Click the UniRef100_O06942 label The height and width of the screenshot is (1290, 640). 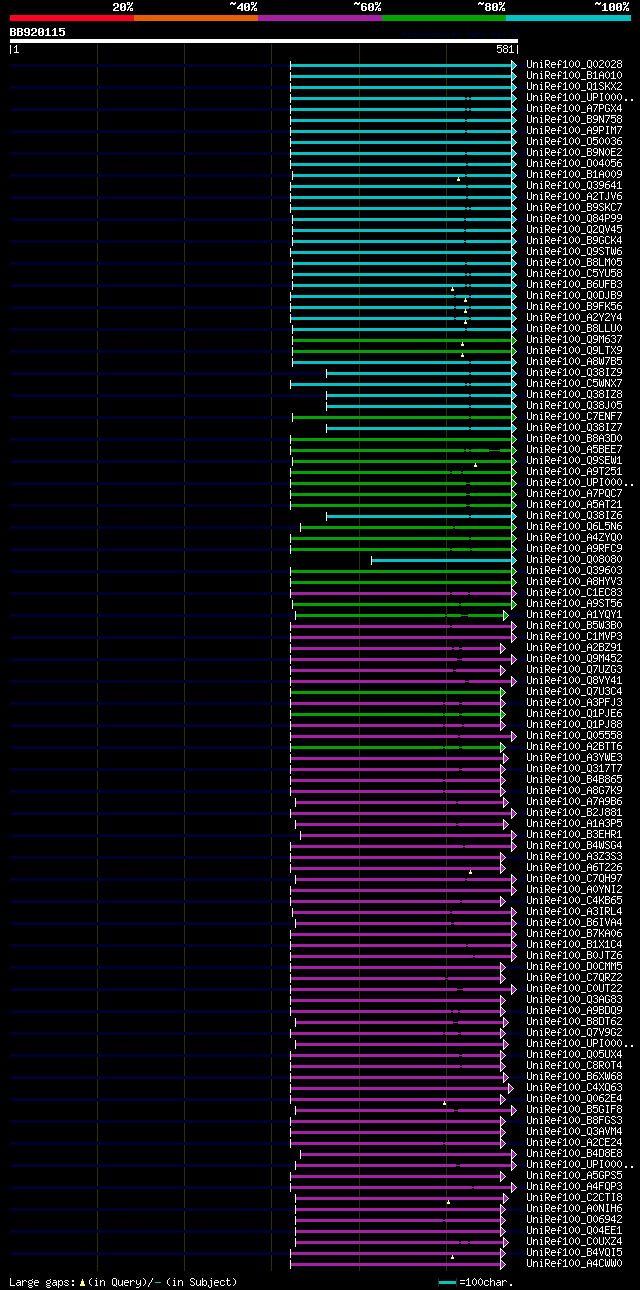click(x=574, y=1219)
